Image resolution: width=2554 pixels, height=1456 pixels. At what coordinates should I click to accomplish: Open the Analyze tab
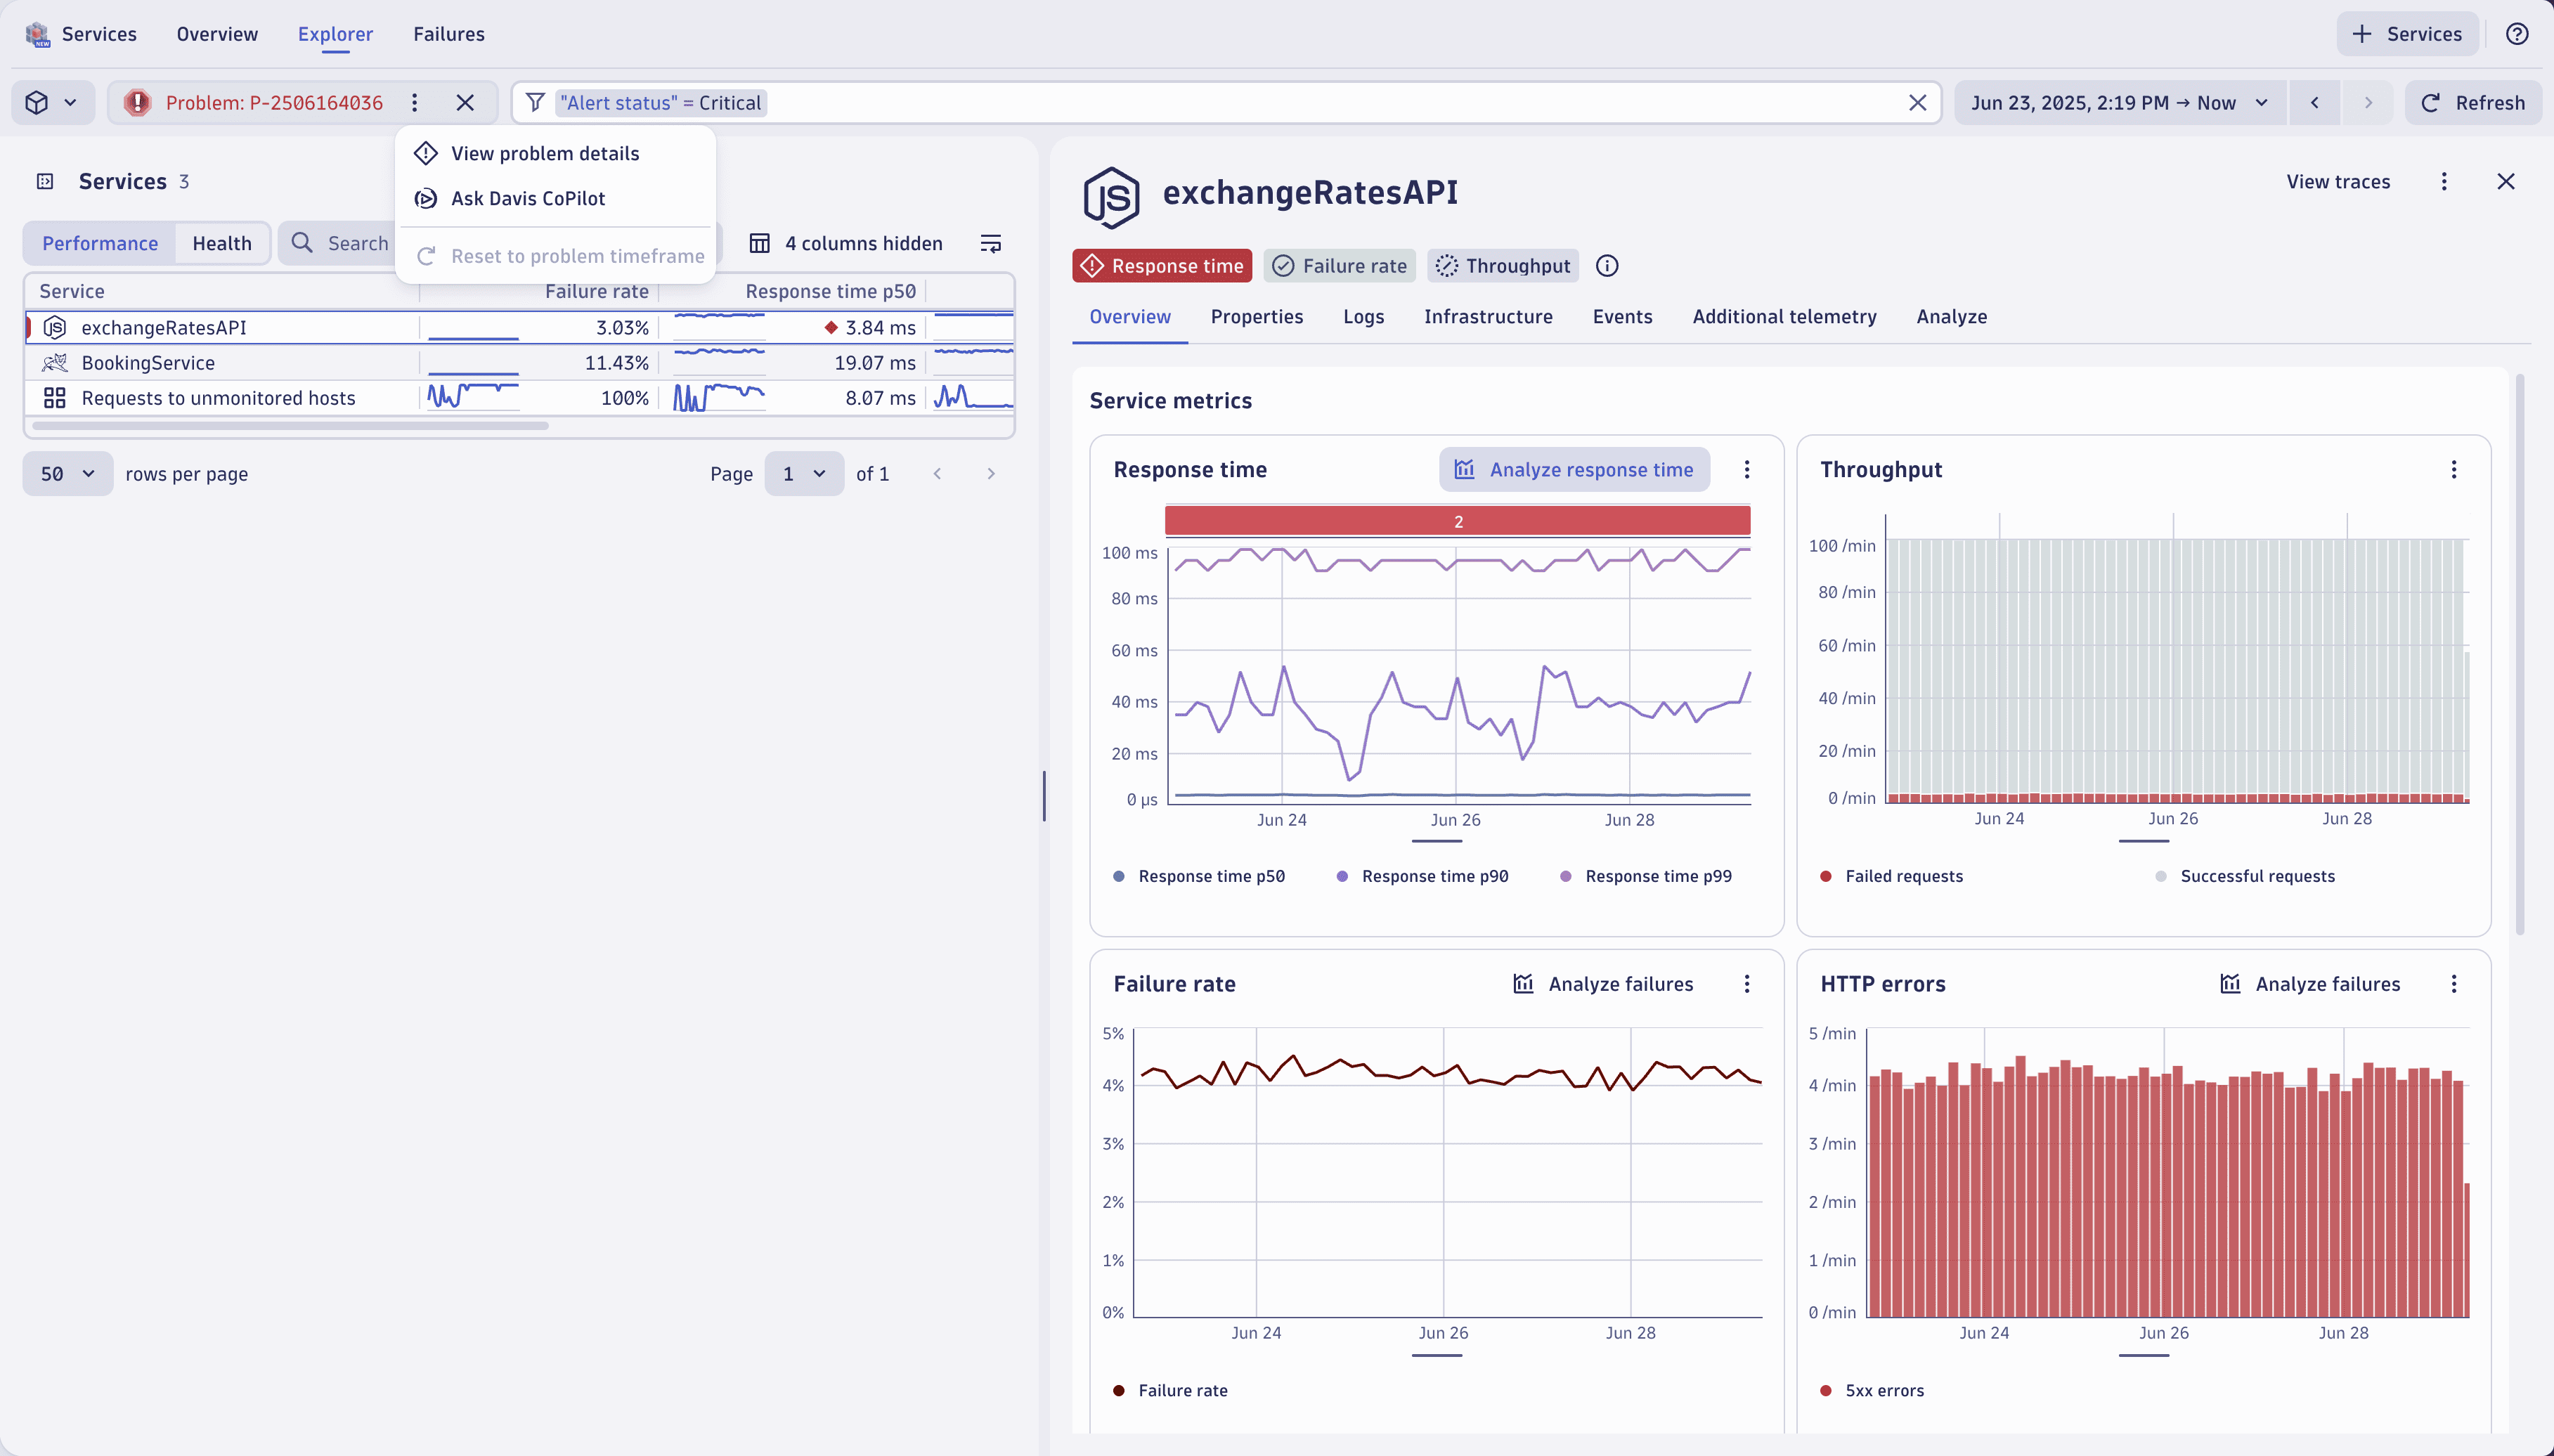click(x=1951, y=316)
